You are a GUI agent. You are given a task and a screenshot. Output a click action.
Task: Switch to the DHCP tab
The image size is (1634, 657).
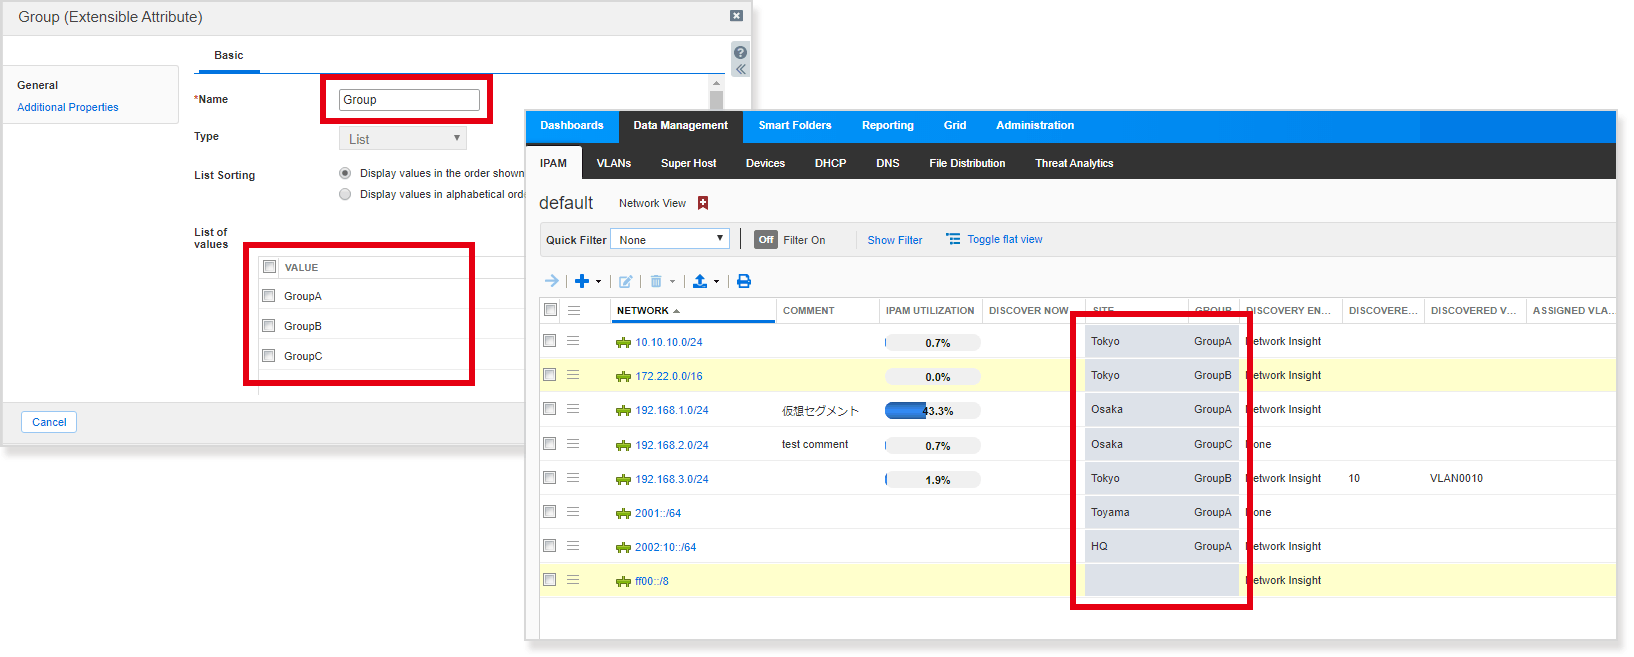[830, 163]
